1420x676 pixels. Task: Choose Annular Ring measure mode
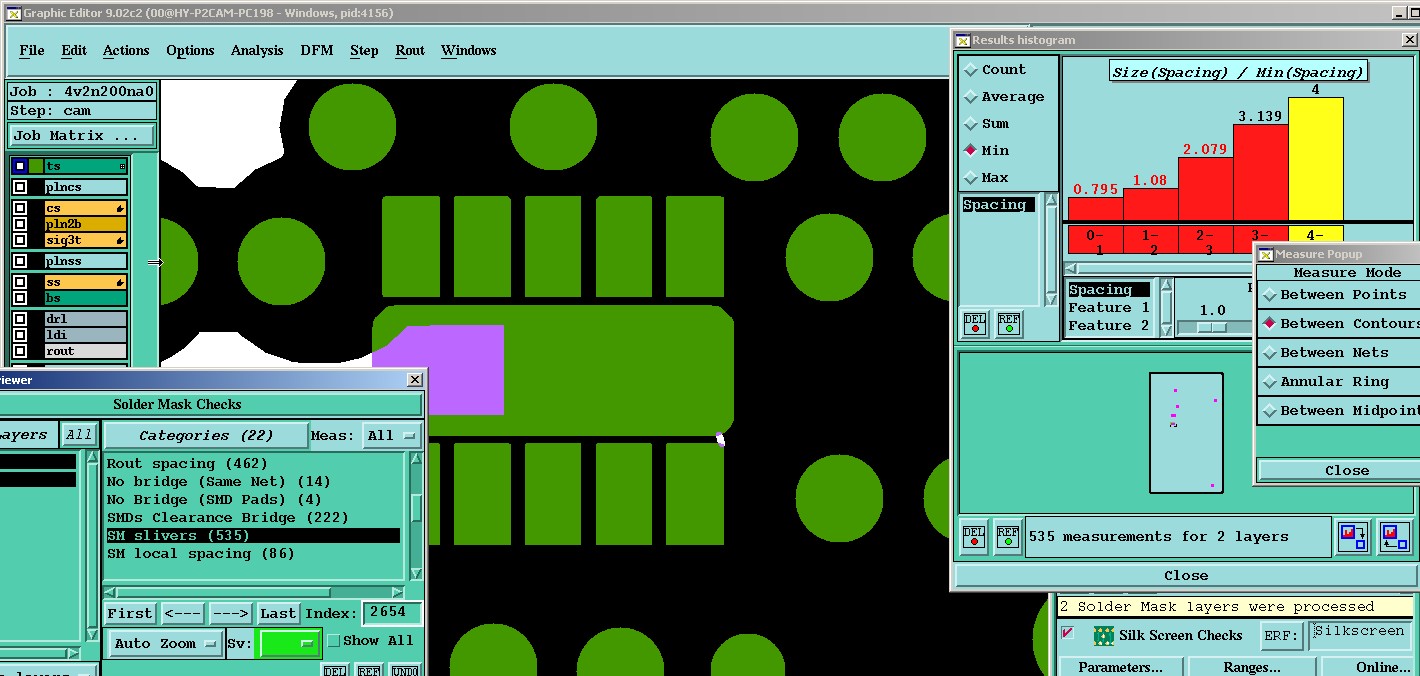coord(1270,382)
